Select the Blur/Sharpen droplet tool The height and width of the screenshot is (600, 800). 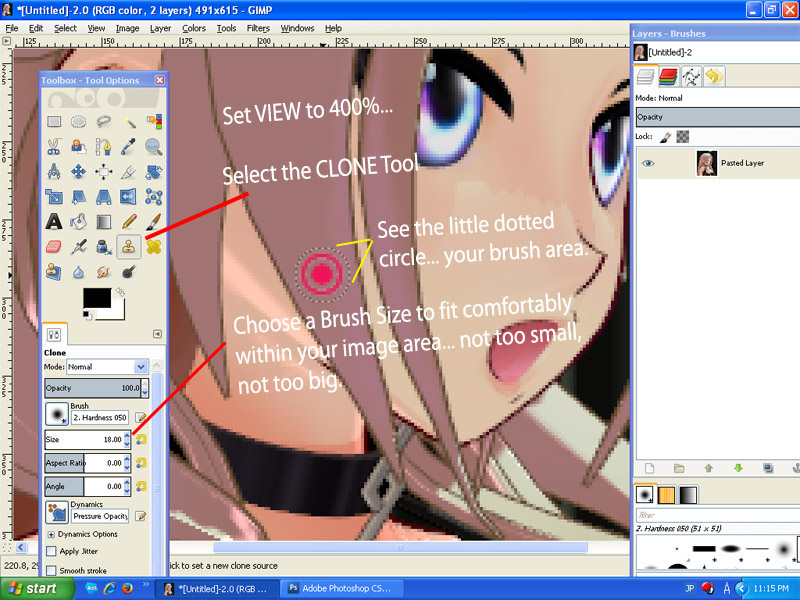tap(79, 271)
